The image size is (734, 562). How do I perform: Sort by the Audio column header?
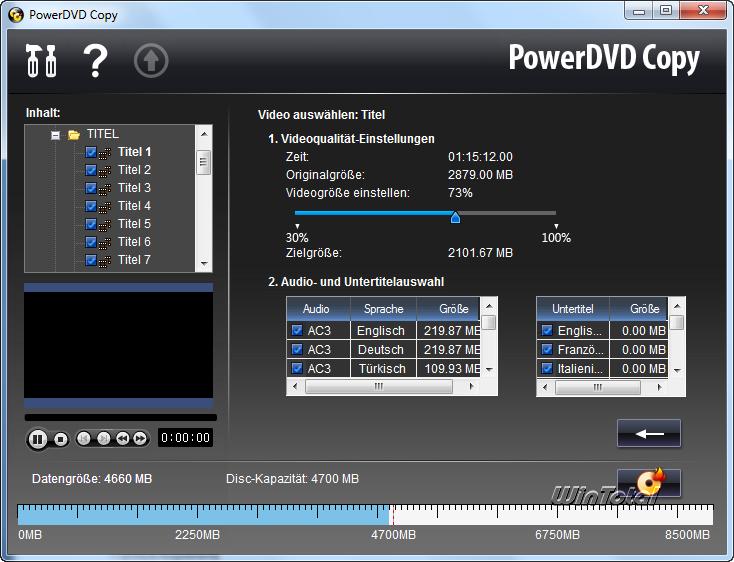pos(316,309)
